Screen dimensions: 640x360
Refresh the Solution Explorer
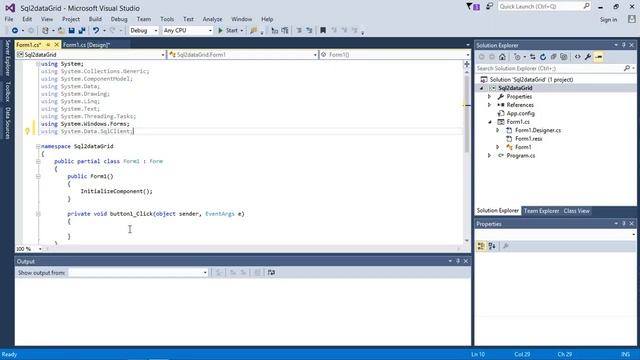pos(543,57)
